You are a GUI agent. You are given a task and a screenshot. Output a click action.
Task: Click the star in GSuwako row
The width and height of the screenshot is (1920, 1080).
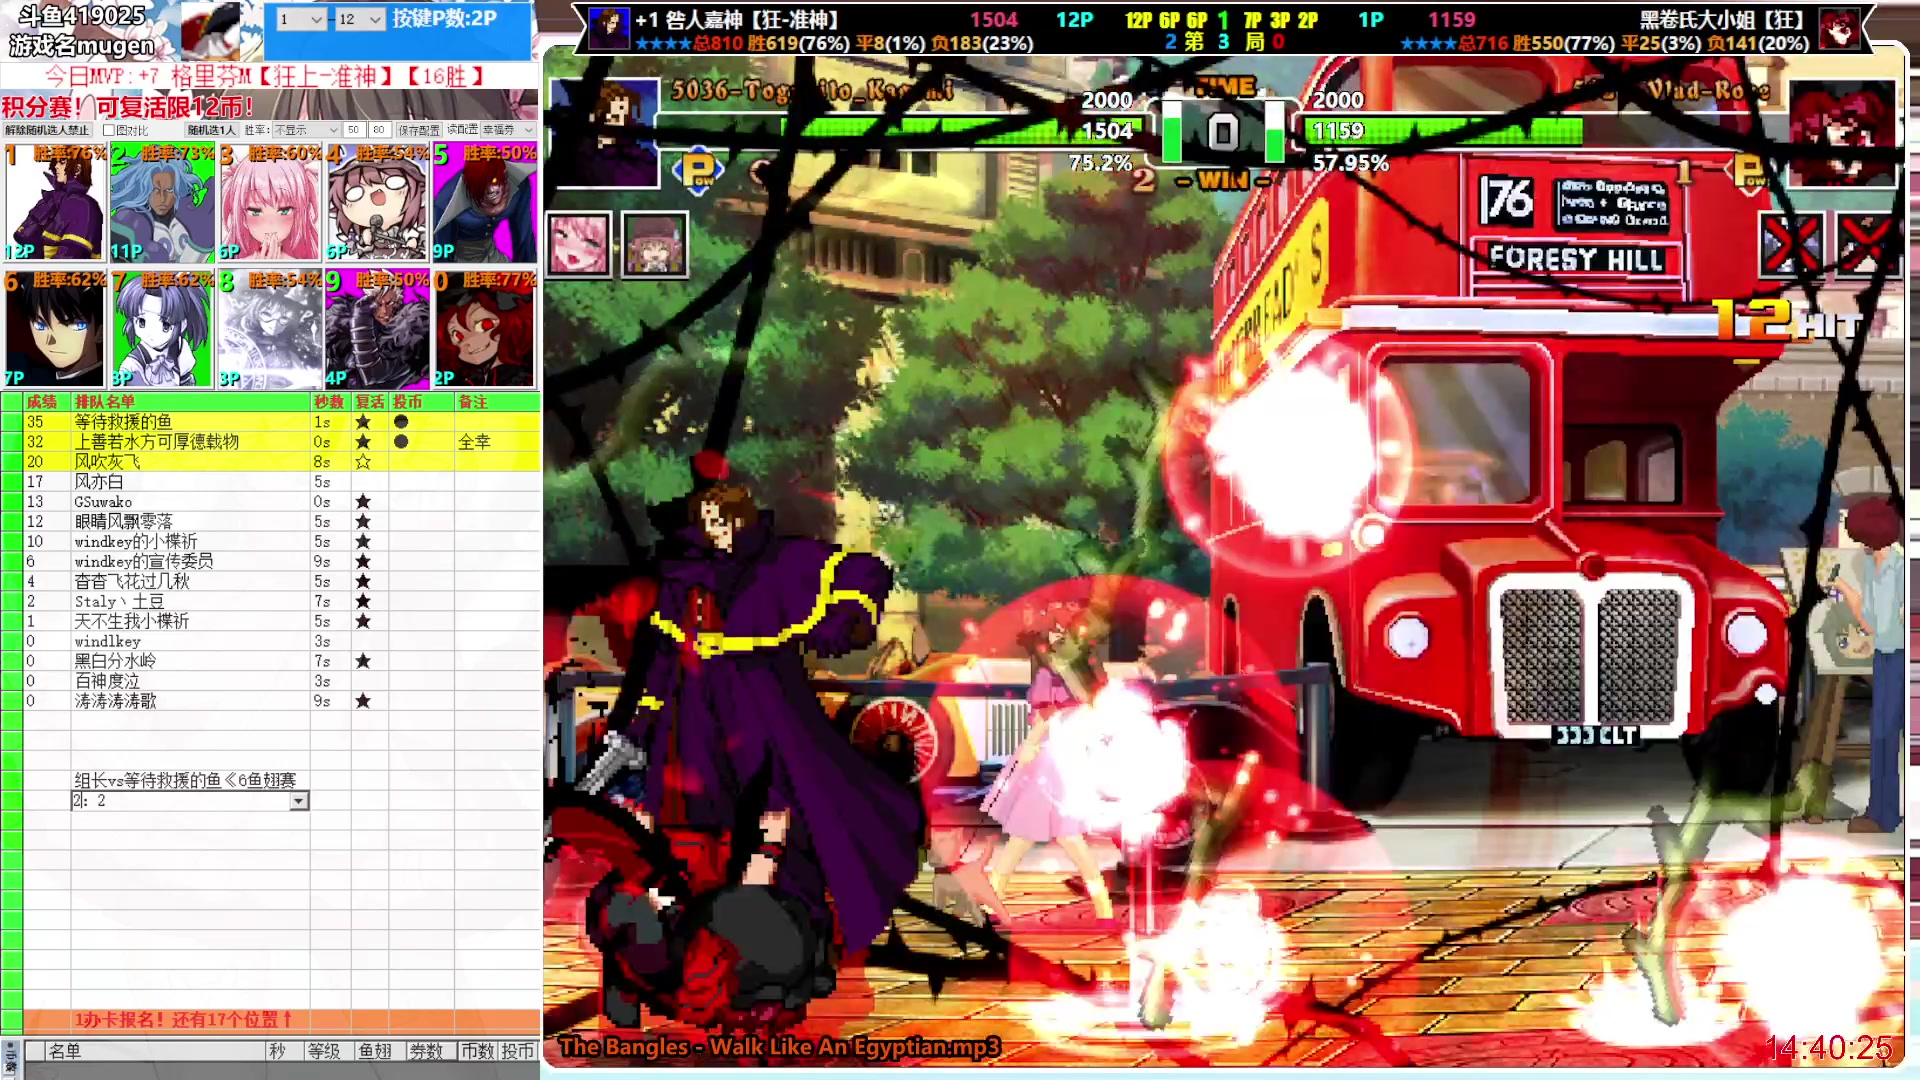point(363,502)
